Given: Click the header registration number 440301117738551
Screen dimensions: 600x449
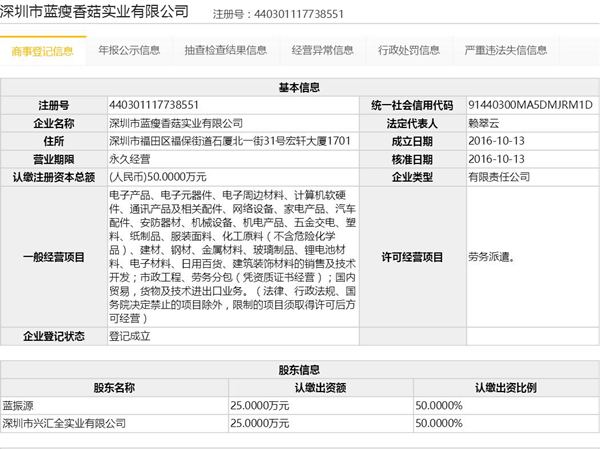Looking at the screenshot, I should point(299,15).
